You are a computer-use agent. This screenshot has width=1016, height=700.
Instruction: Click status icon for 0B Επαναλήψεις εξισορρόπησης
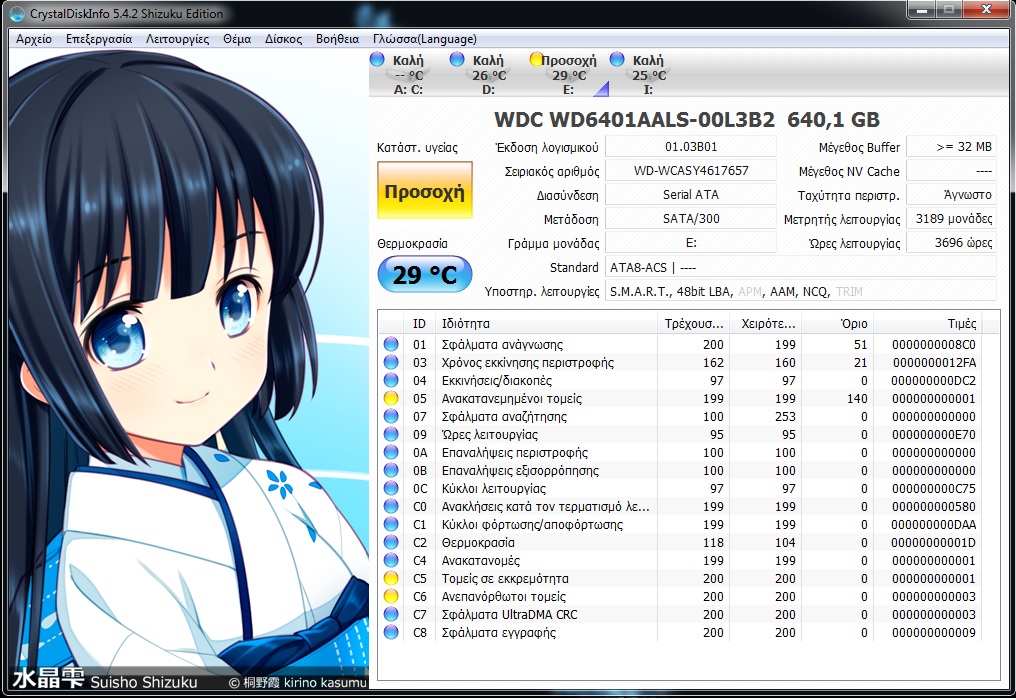click(x=391, y=470)
